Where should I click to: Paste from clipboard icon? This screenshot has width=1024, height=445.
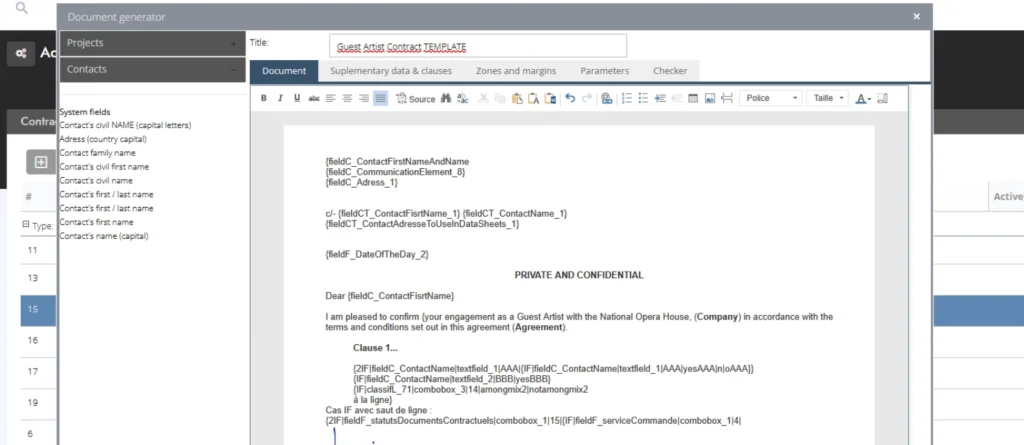(x=517, y=99)
